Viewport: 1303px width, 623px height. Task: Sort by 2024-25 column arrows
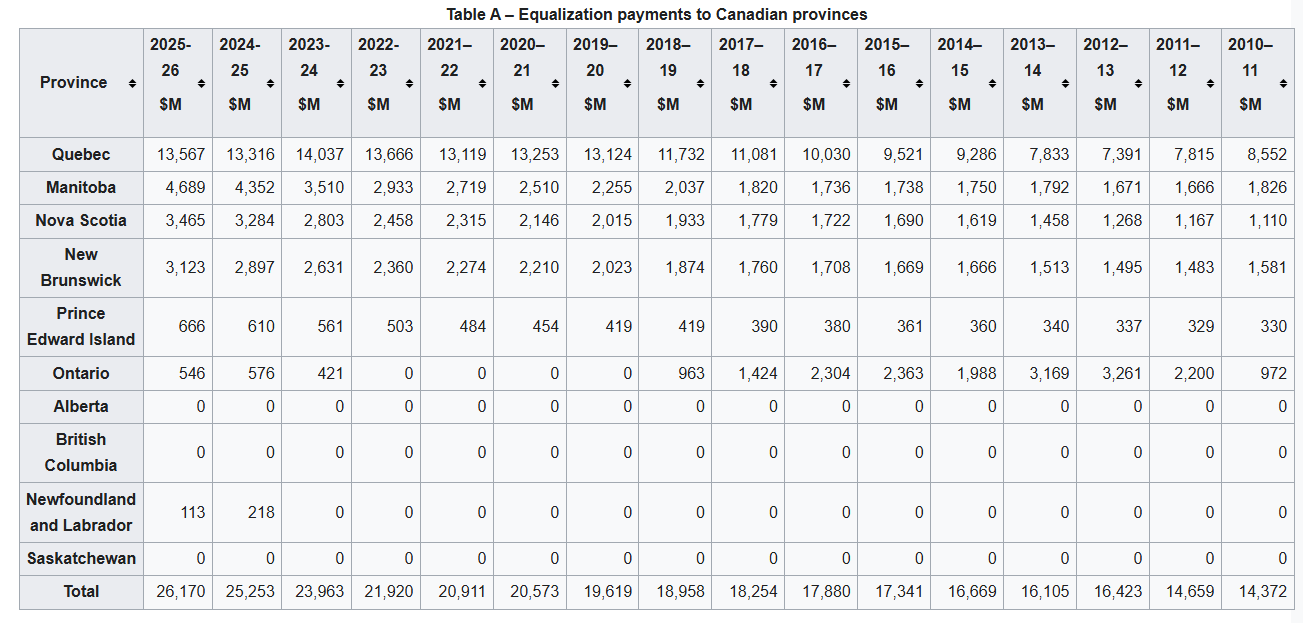point(271,83)
